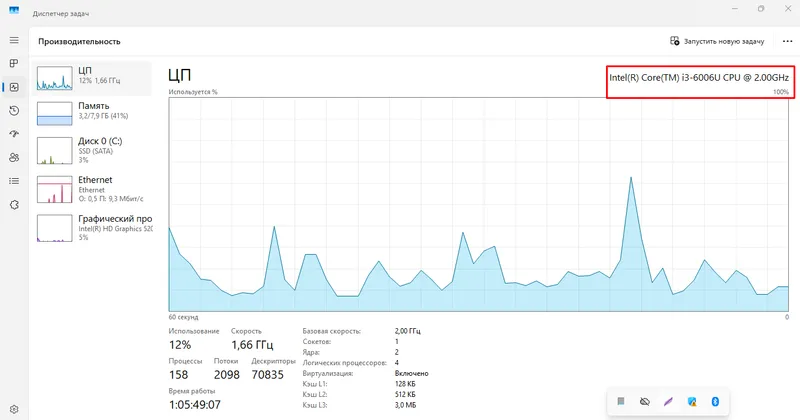
Task: Select the Performance page icon in sidebar
Action: [14, 87]
